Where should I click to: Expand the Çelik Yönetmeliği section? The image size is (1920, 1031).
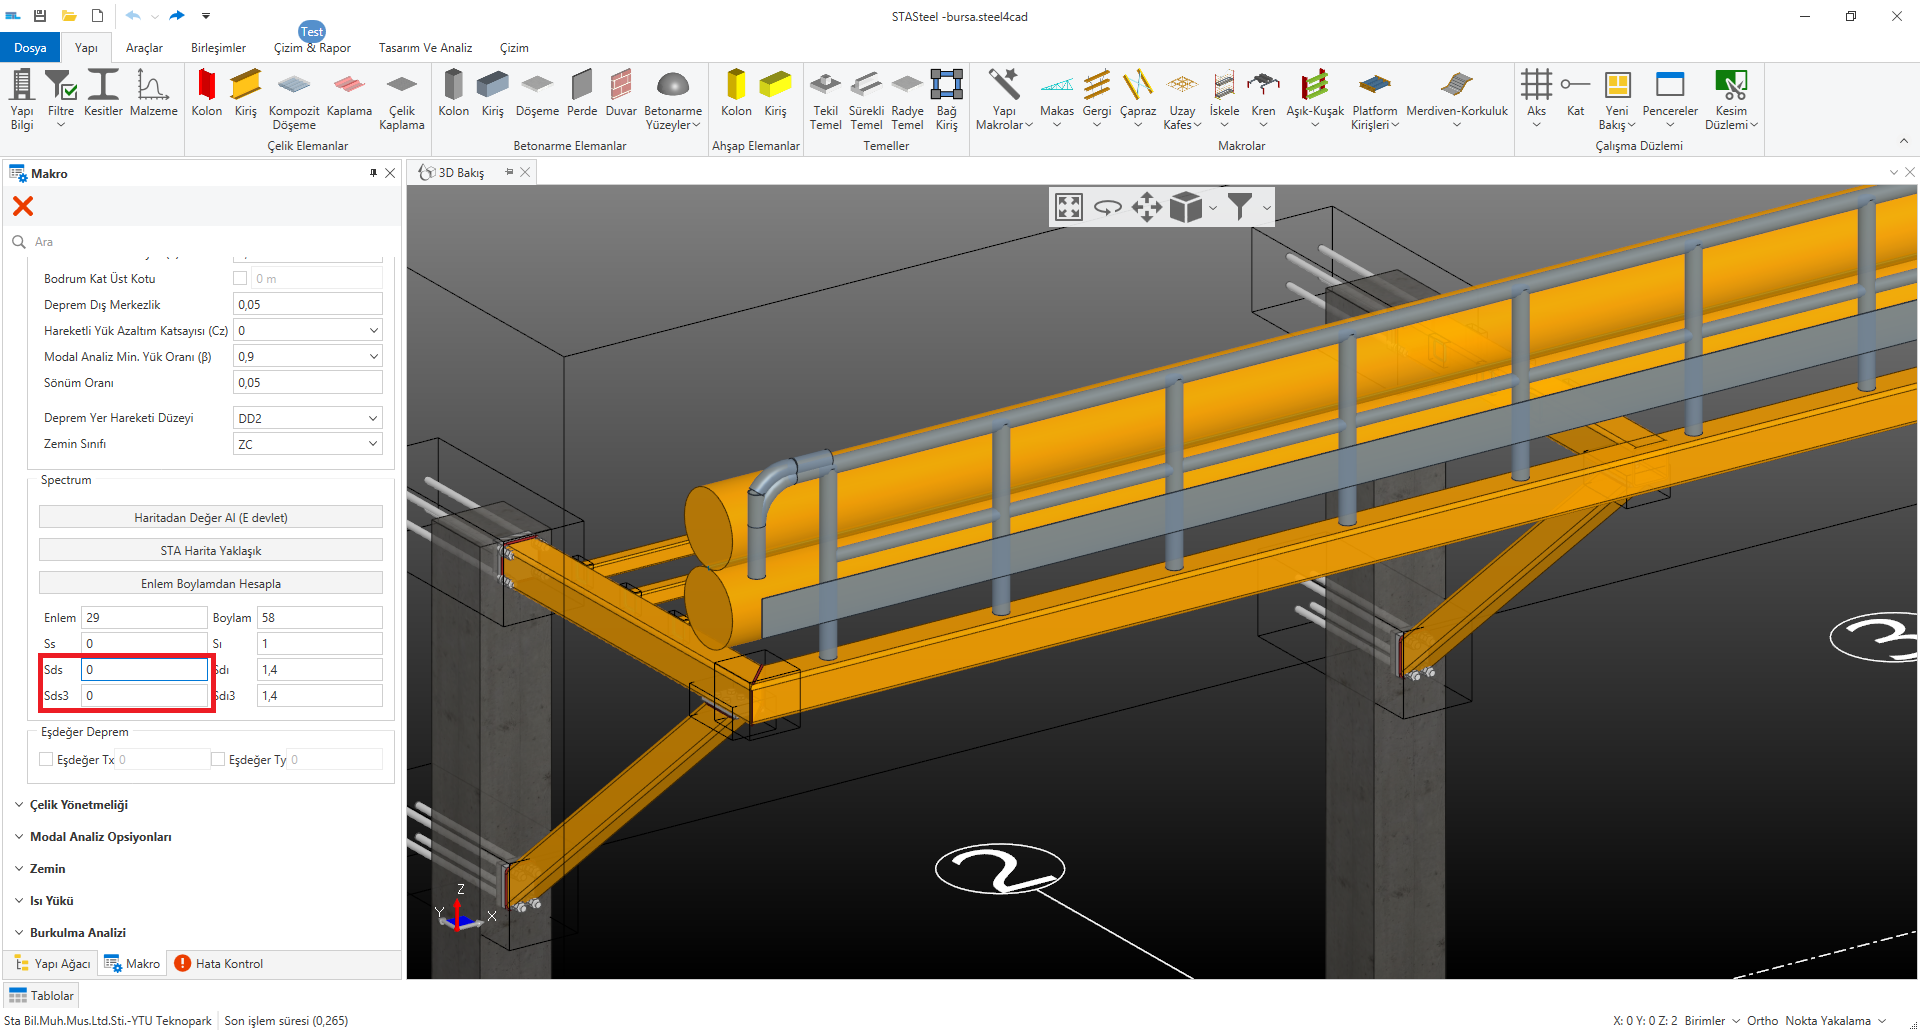tap(78, 805)
